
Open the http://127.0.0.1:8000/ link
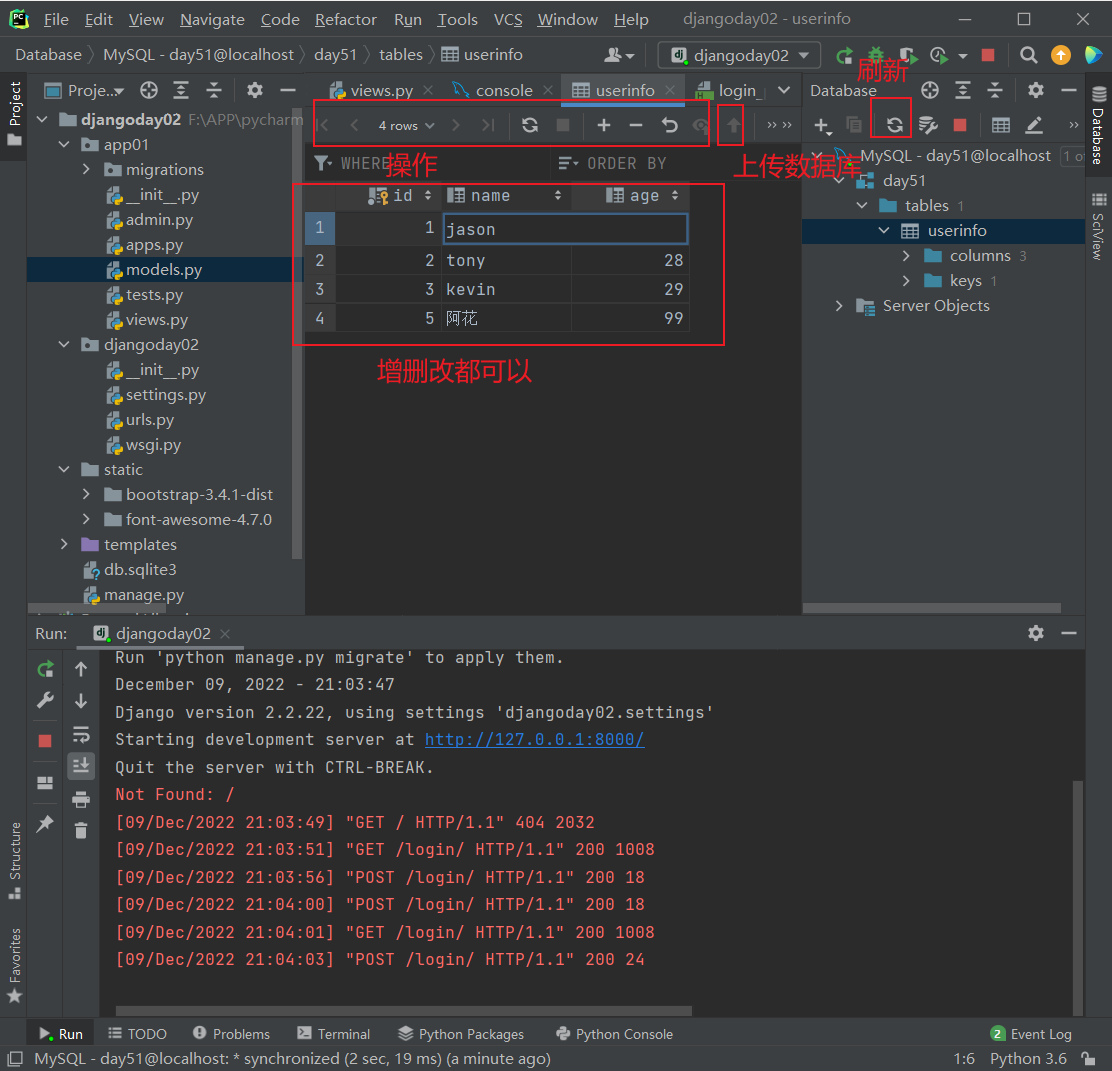click(x=534, y=740)
